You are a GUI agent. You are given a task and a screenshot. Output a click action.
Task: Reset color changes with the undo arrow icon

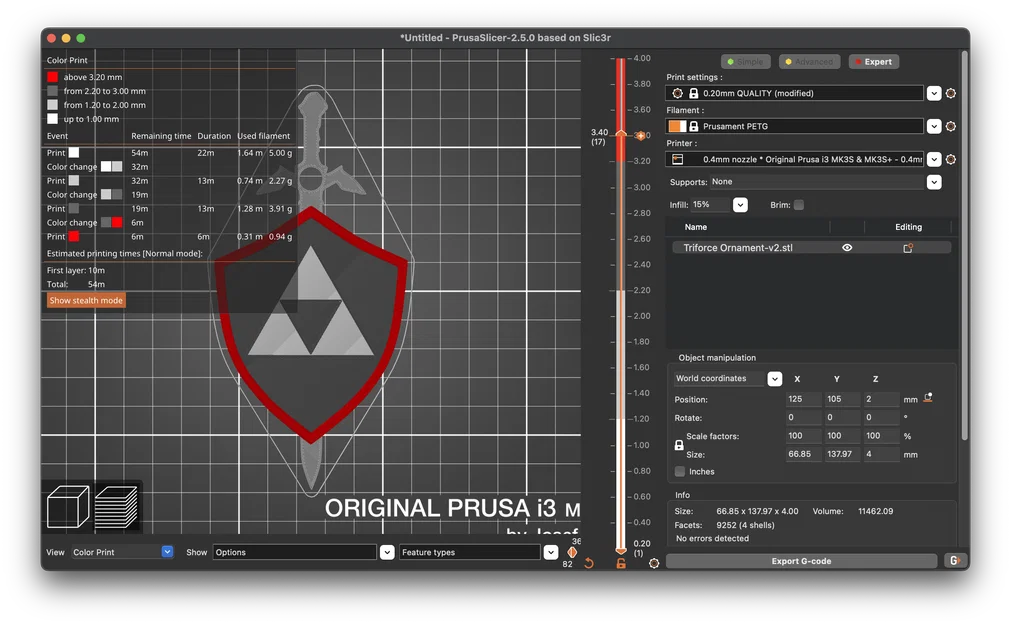589,563
